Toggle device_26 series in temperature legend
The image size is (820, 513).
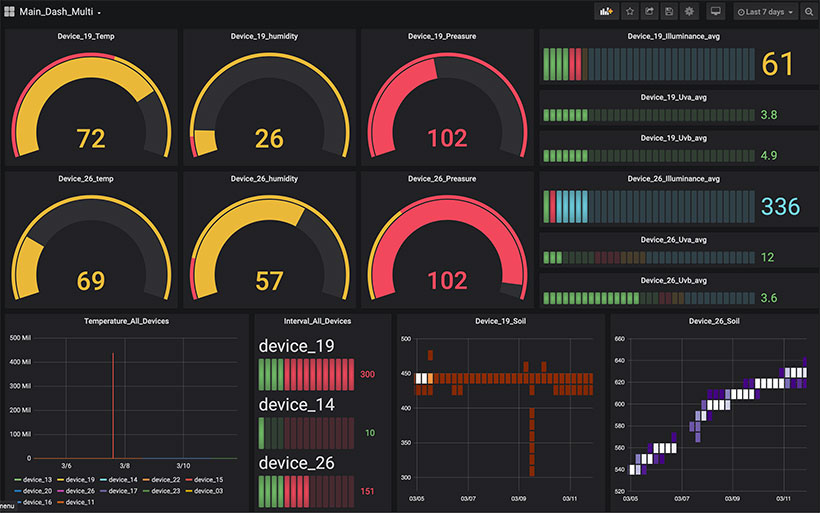[x=75, y=491]
